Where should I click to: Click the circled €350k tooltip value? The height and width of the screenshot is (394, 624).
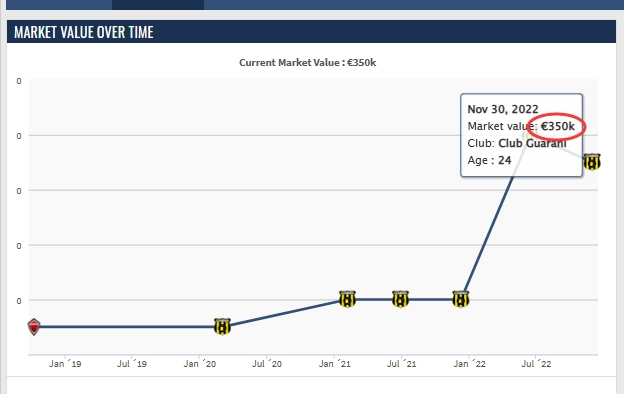click(558, 126)
